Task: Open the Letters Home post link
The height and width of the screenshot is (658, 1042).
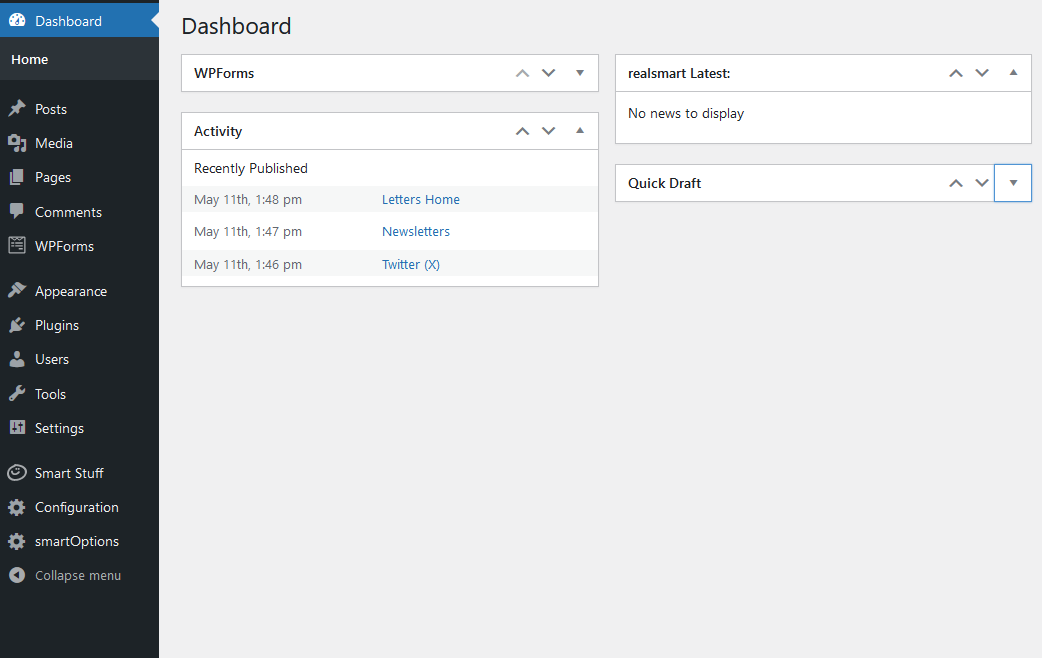Action: [421, 199]
